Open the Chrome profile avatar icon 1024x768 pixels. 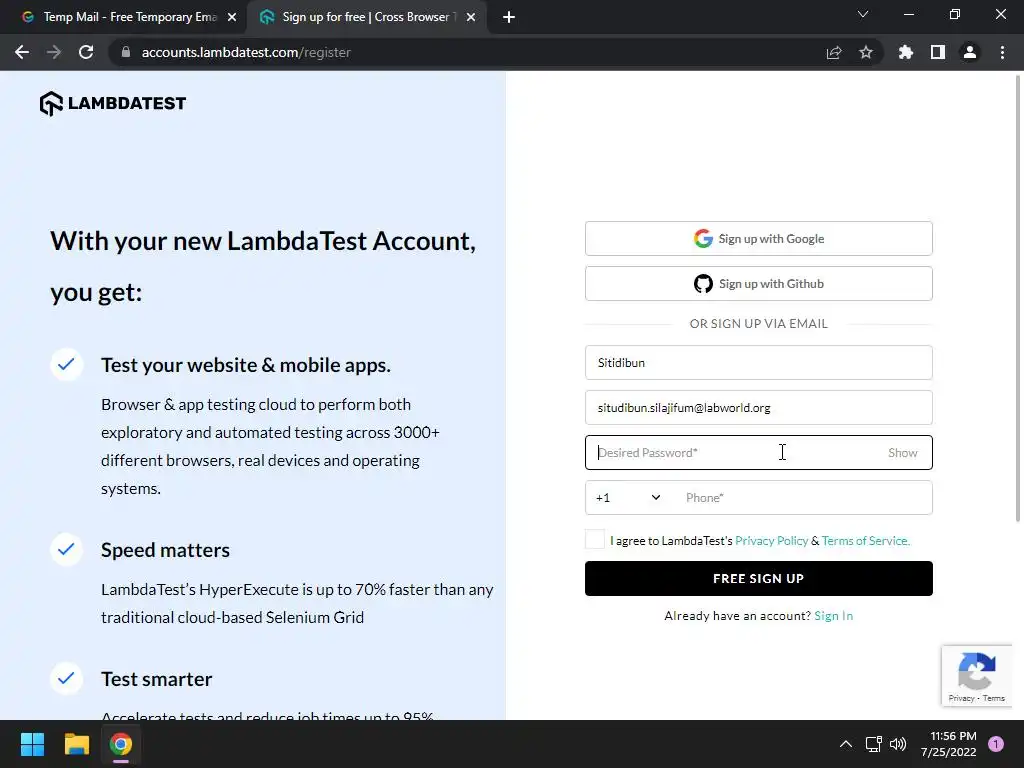(x=969, y=52)
